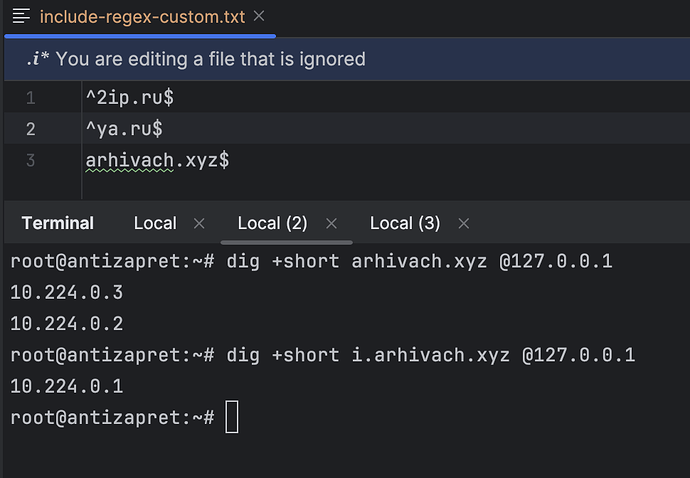Image resolution: width=690 pixels, height=478 pixels.
Task: Click the dig +short arhivach.xyz command line
Action: pos(311,261)
